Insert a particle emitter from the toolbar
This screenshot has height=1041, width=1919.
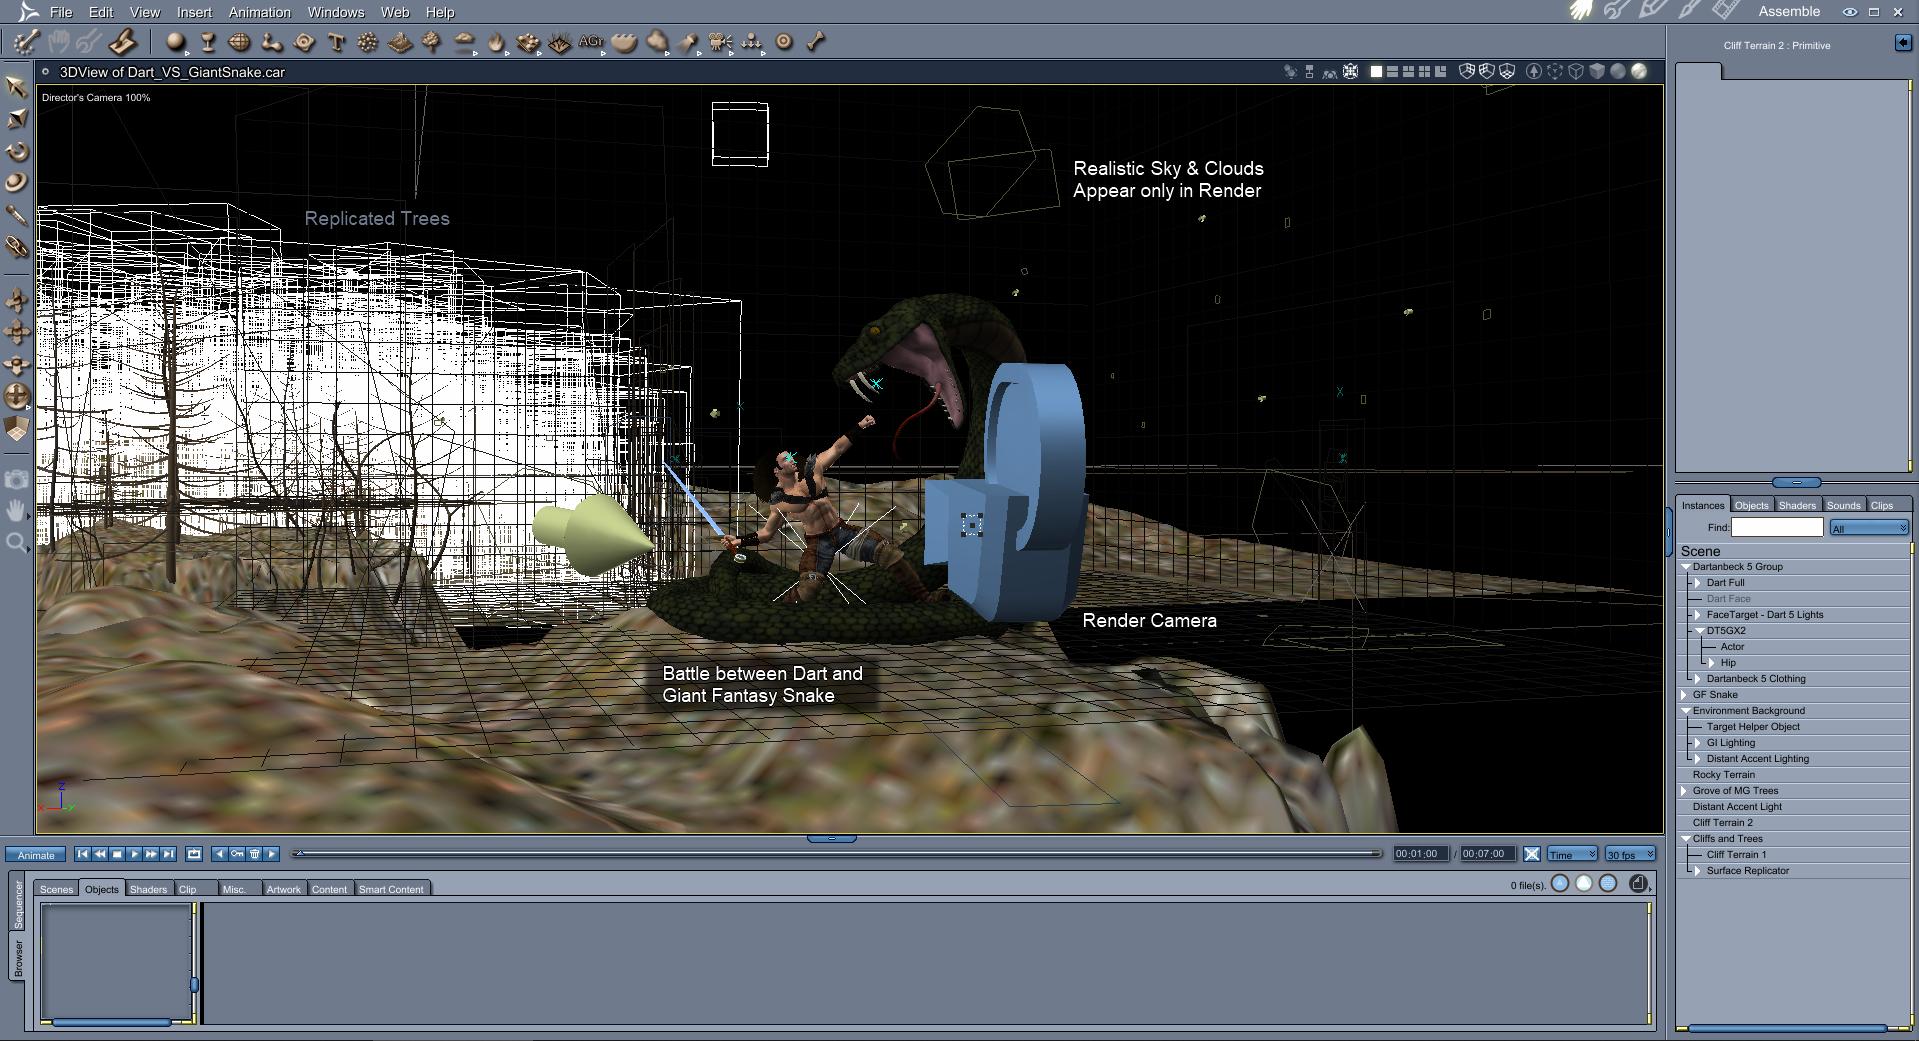click(368, 42)
